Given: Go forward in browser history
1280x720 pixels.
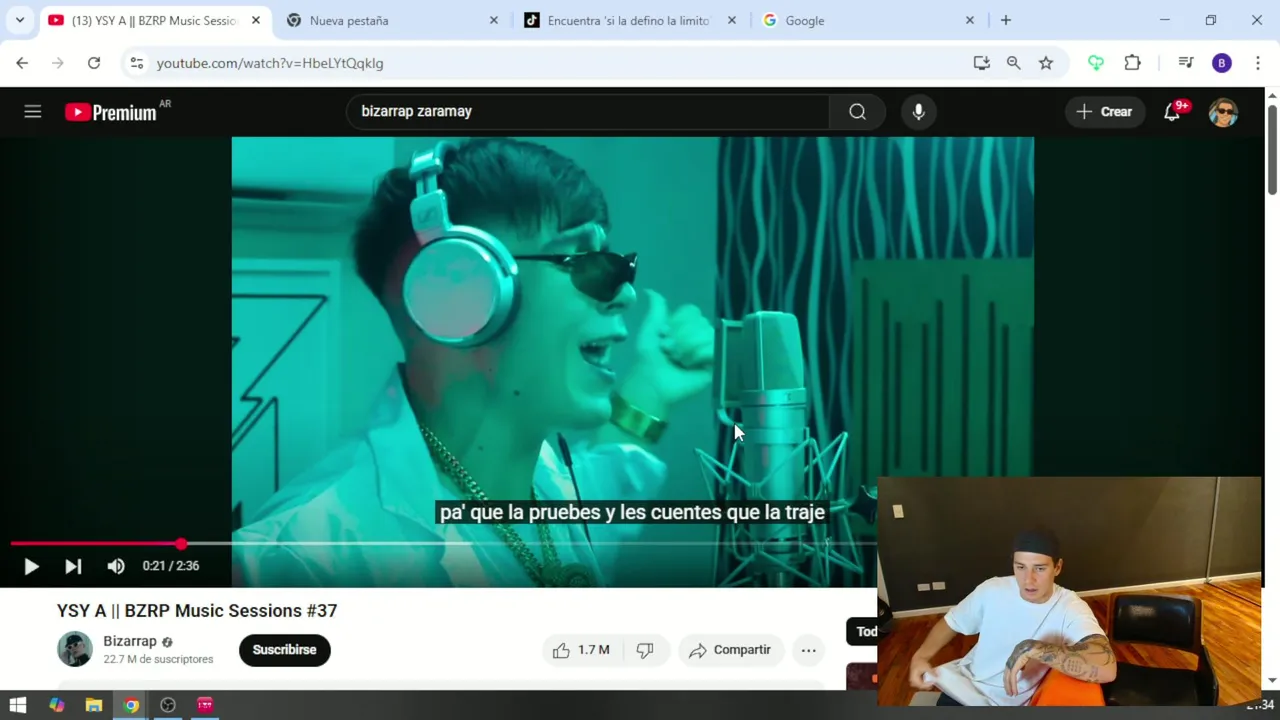Looking at the screenshot, I should click(57, 63).
